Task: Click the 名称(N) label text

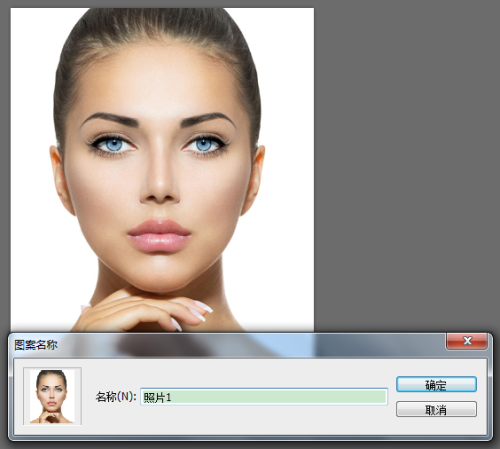Action: [116, 397]
